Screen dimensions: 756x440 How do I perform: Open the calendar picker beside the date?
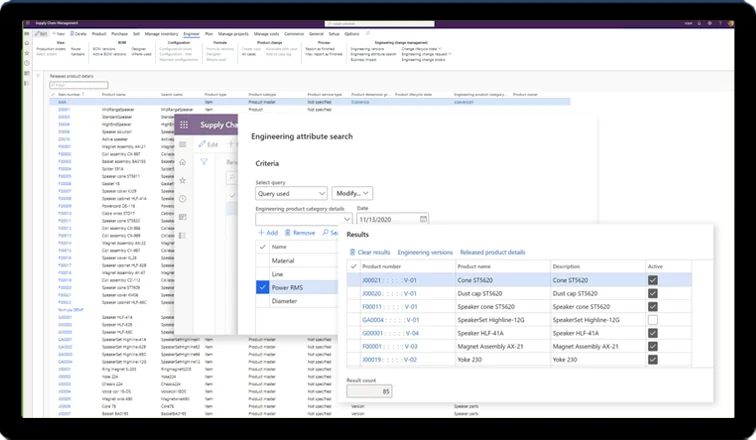point(424,218)
